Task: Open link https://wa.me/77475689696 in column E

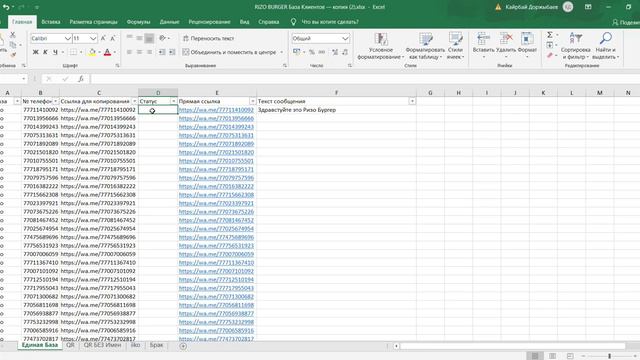Action: pyautogui.click(x=216, y=237)
